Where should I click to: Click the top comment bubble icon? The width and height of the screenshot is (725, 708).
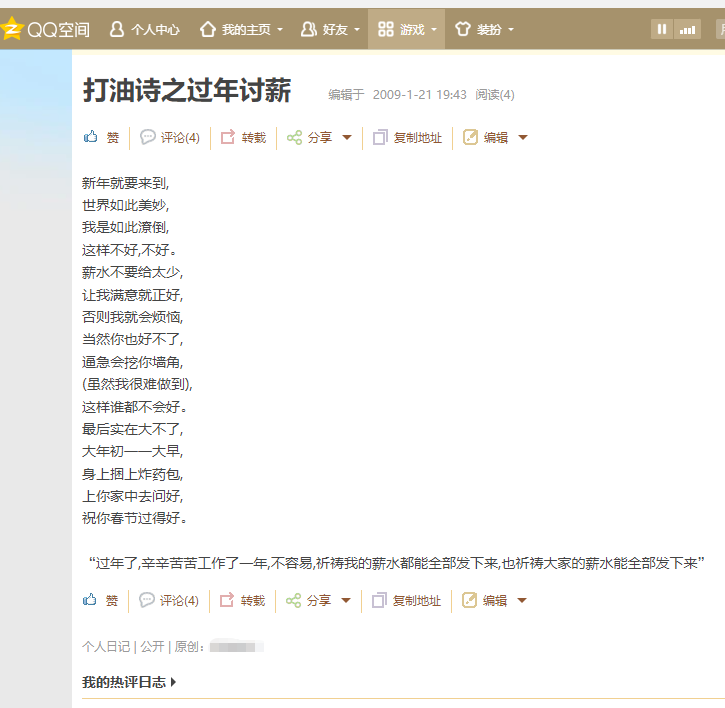point(148,137)
